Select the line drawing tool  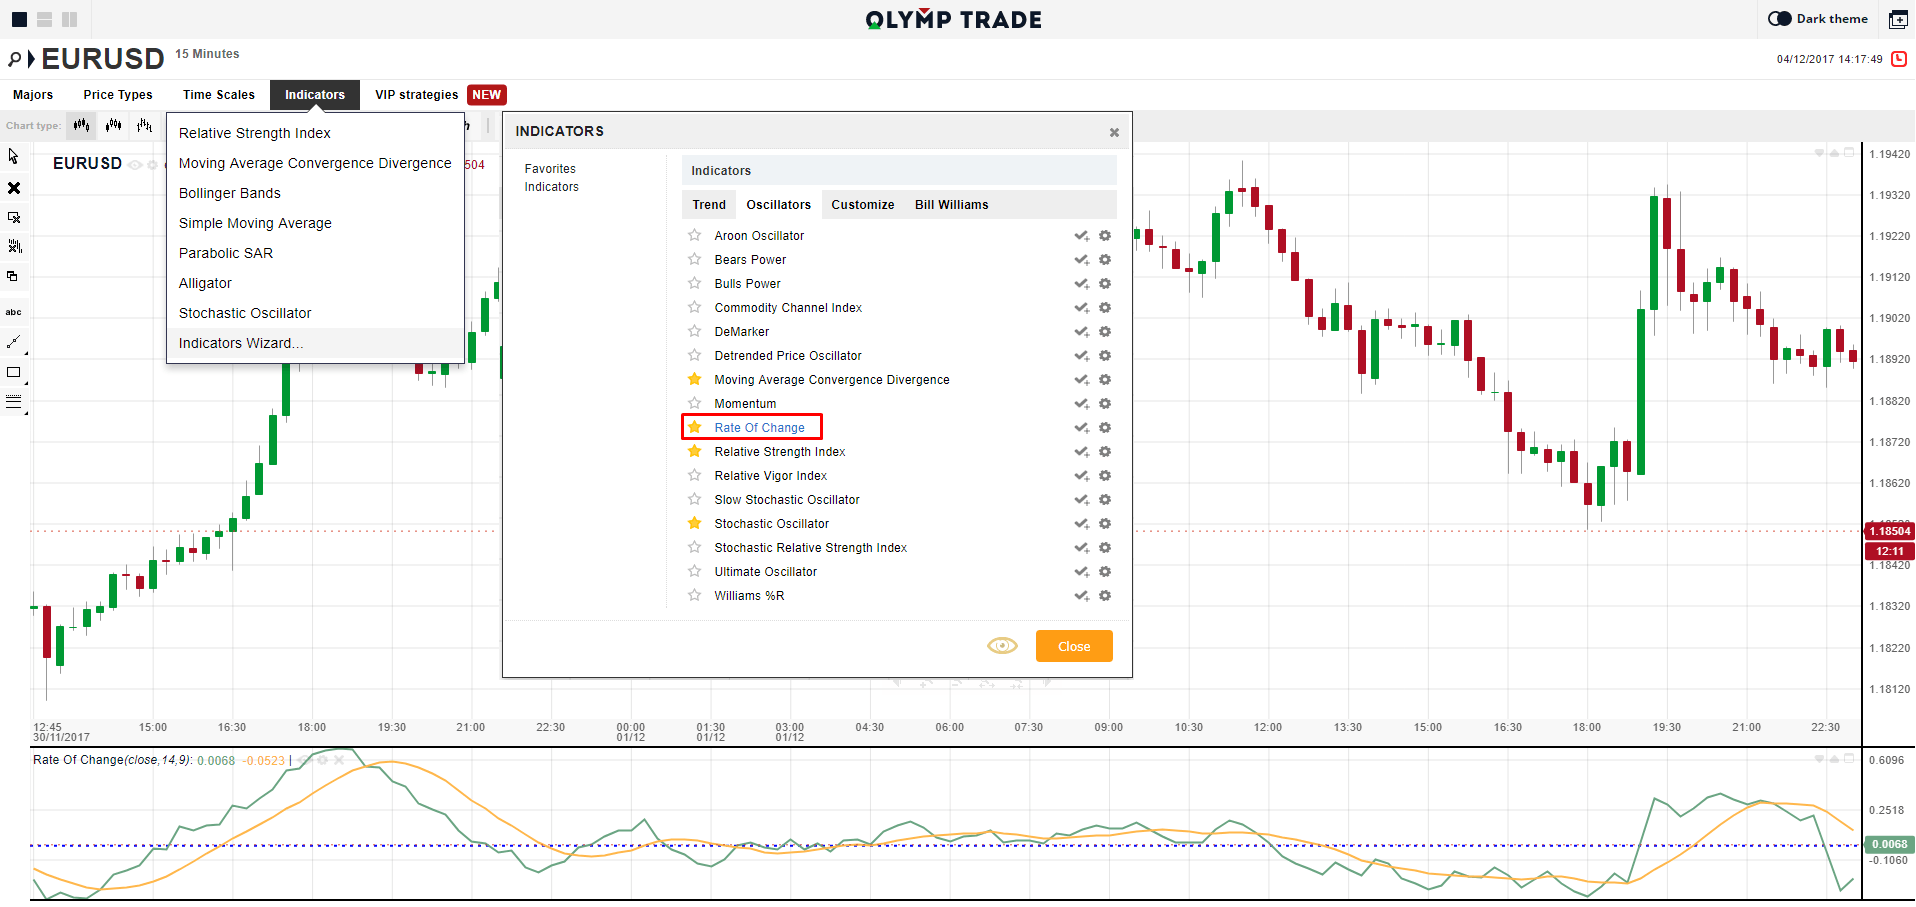[x=13, y=342]
